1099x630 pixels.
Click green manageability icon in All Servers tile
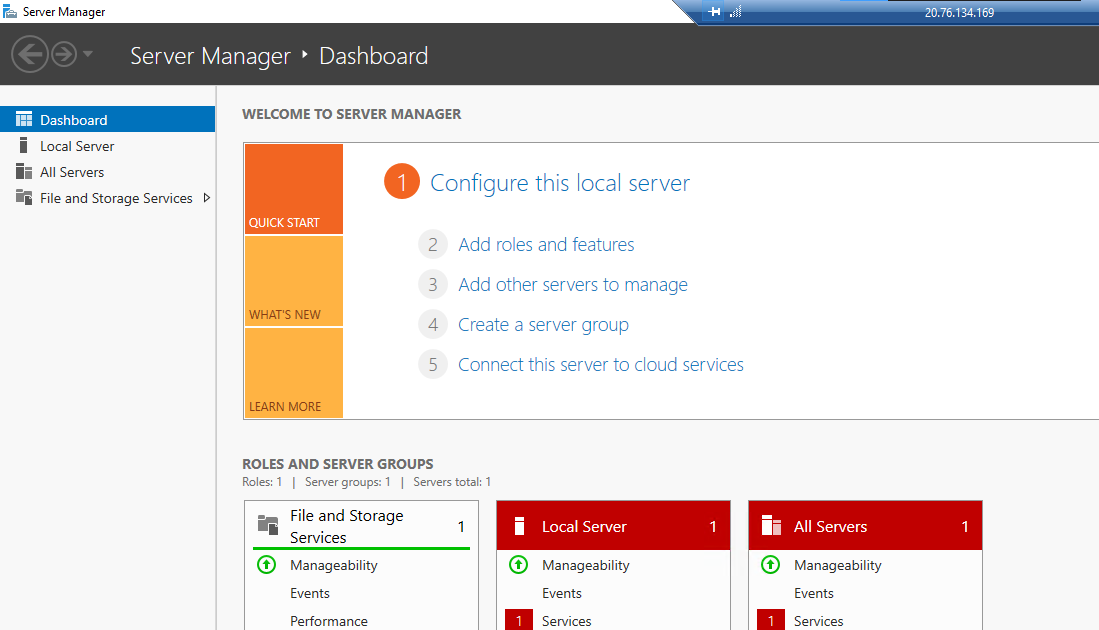tap(770, 564)
